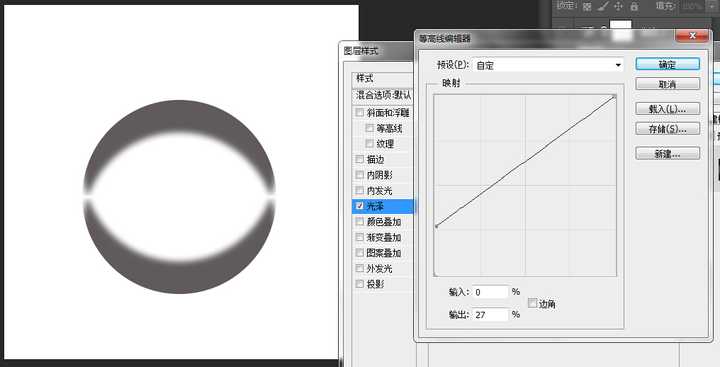Viewport: 720px width, 367px height.
Task: Select the 内阴影 label in style list
Action: [x=380, y=175]
